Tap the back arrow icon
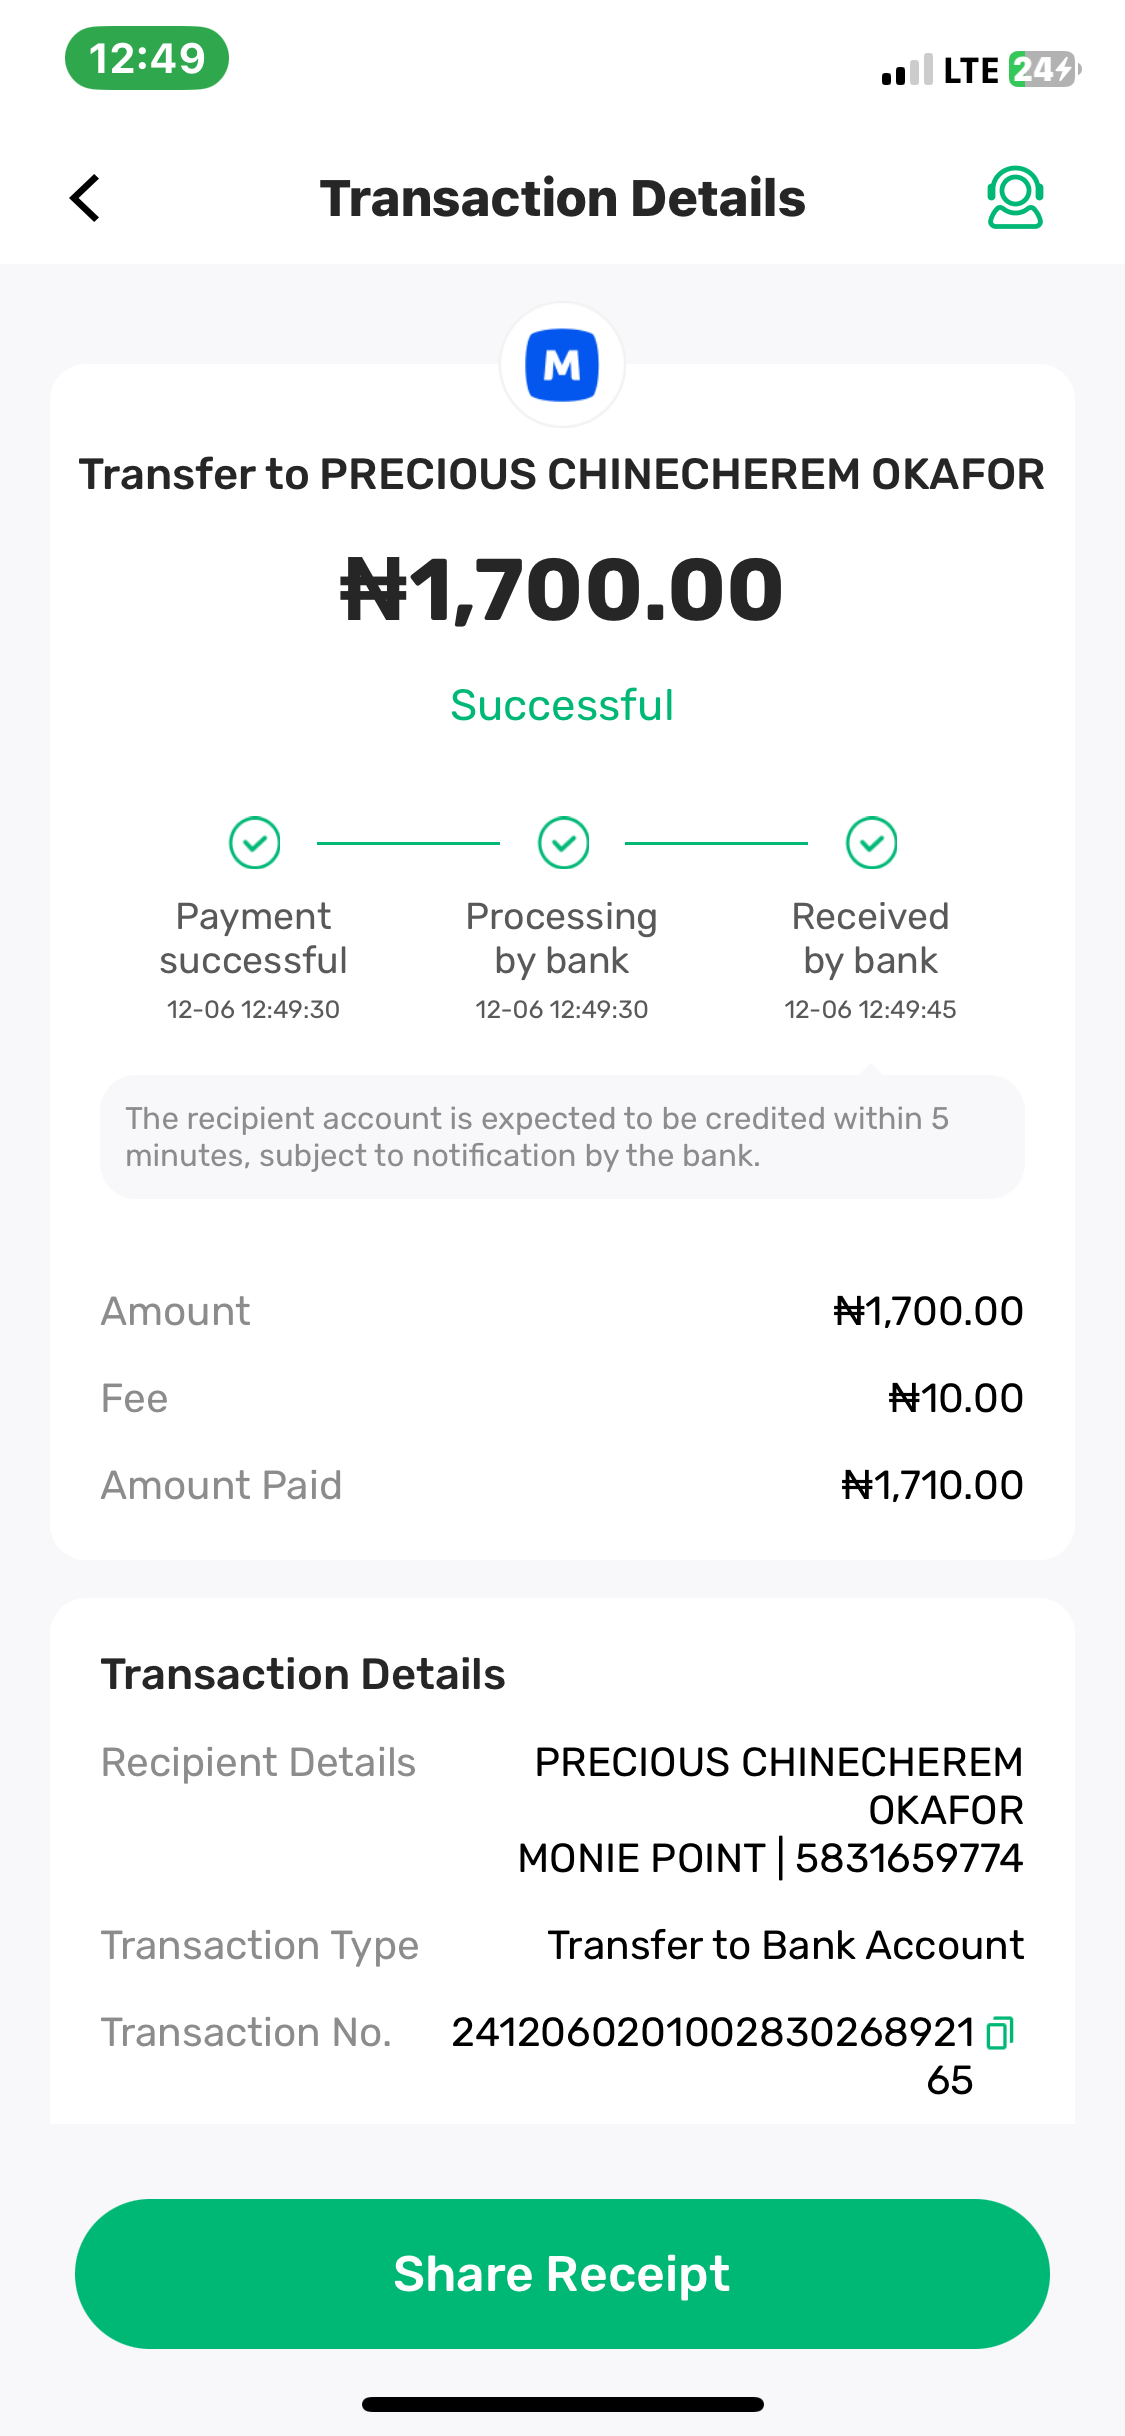This screenshot has width=1125, height=2436. tap(86, 198)
